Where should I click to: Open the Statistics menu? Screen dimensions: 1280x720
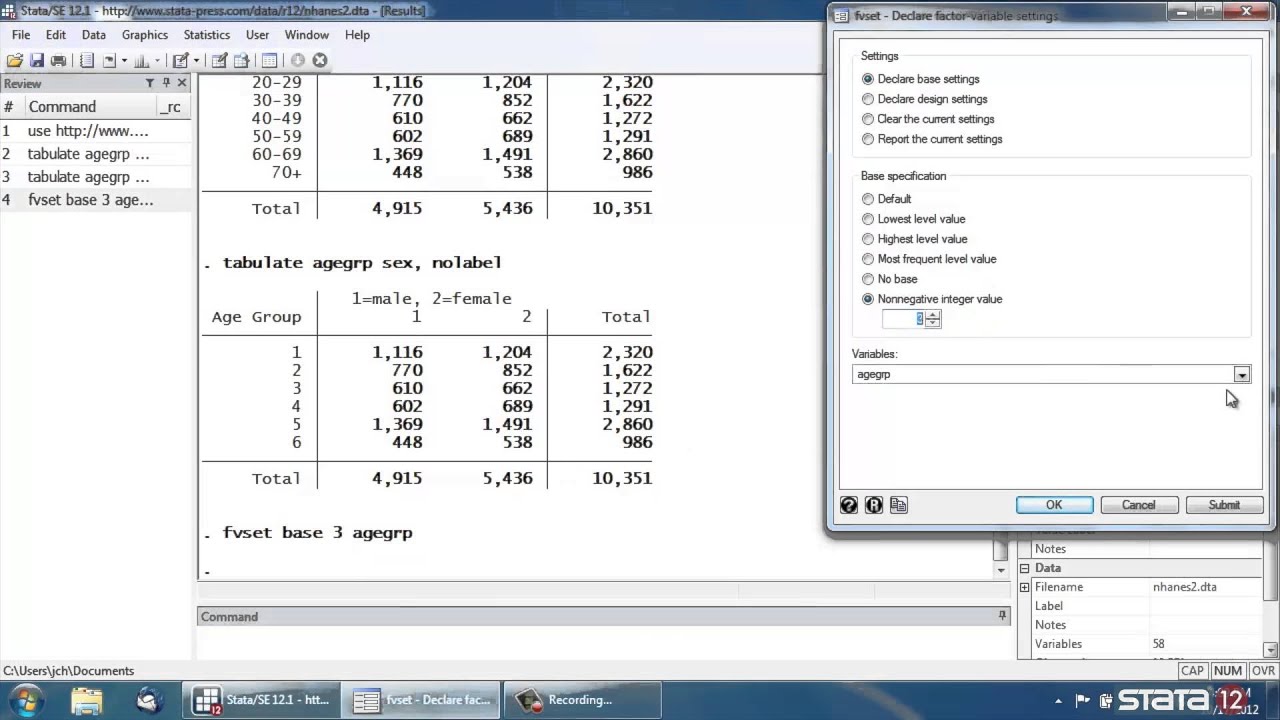click(207, 35)
